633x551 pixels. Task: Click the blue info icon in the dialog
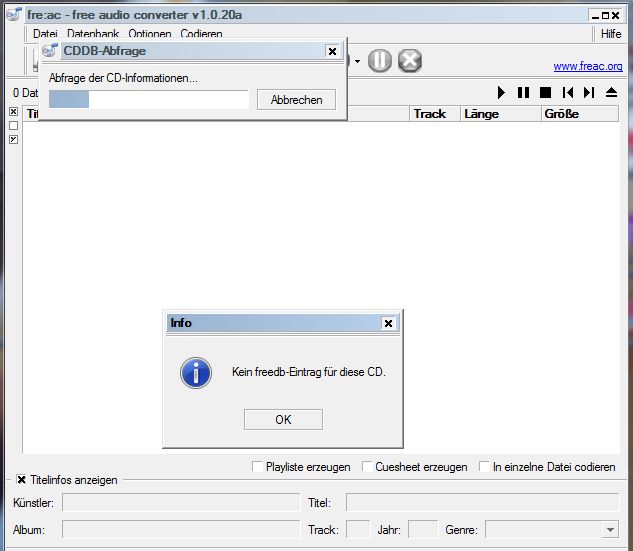(x=196, y=373)
